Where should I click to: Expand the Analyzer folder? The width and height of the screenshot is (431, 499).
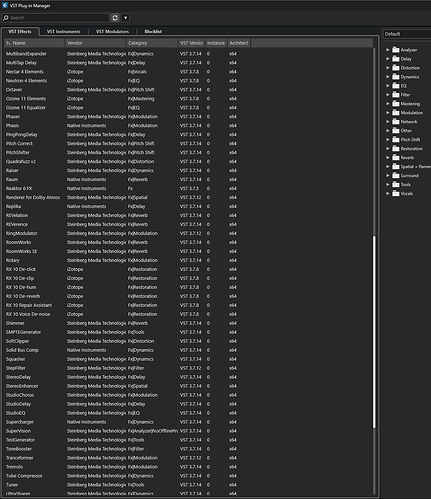pos(388,50)
